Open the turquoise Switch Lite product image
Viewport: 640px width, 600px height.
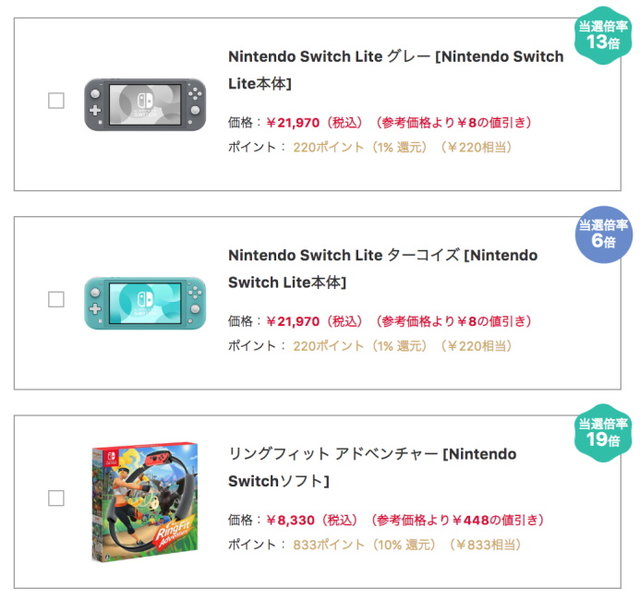(145, 300)
